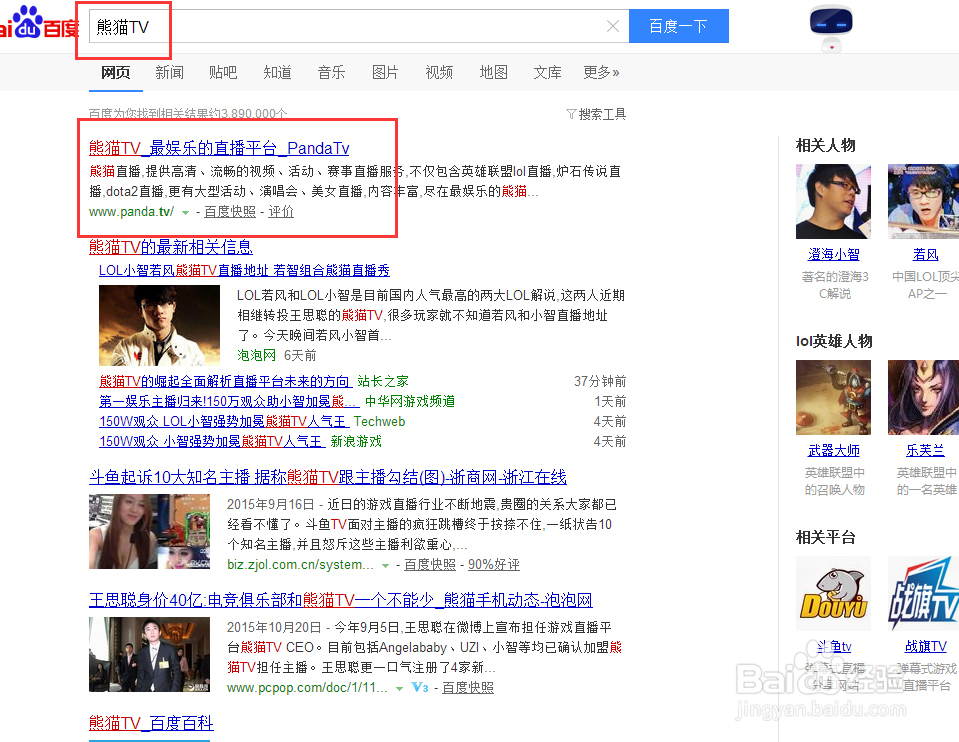Viewport: 959px width, 742px height.
Task: Click the 若风 portrait thumbnail
Action: coord(924,201)
